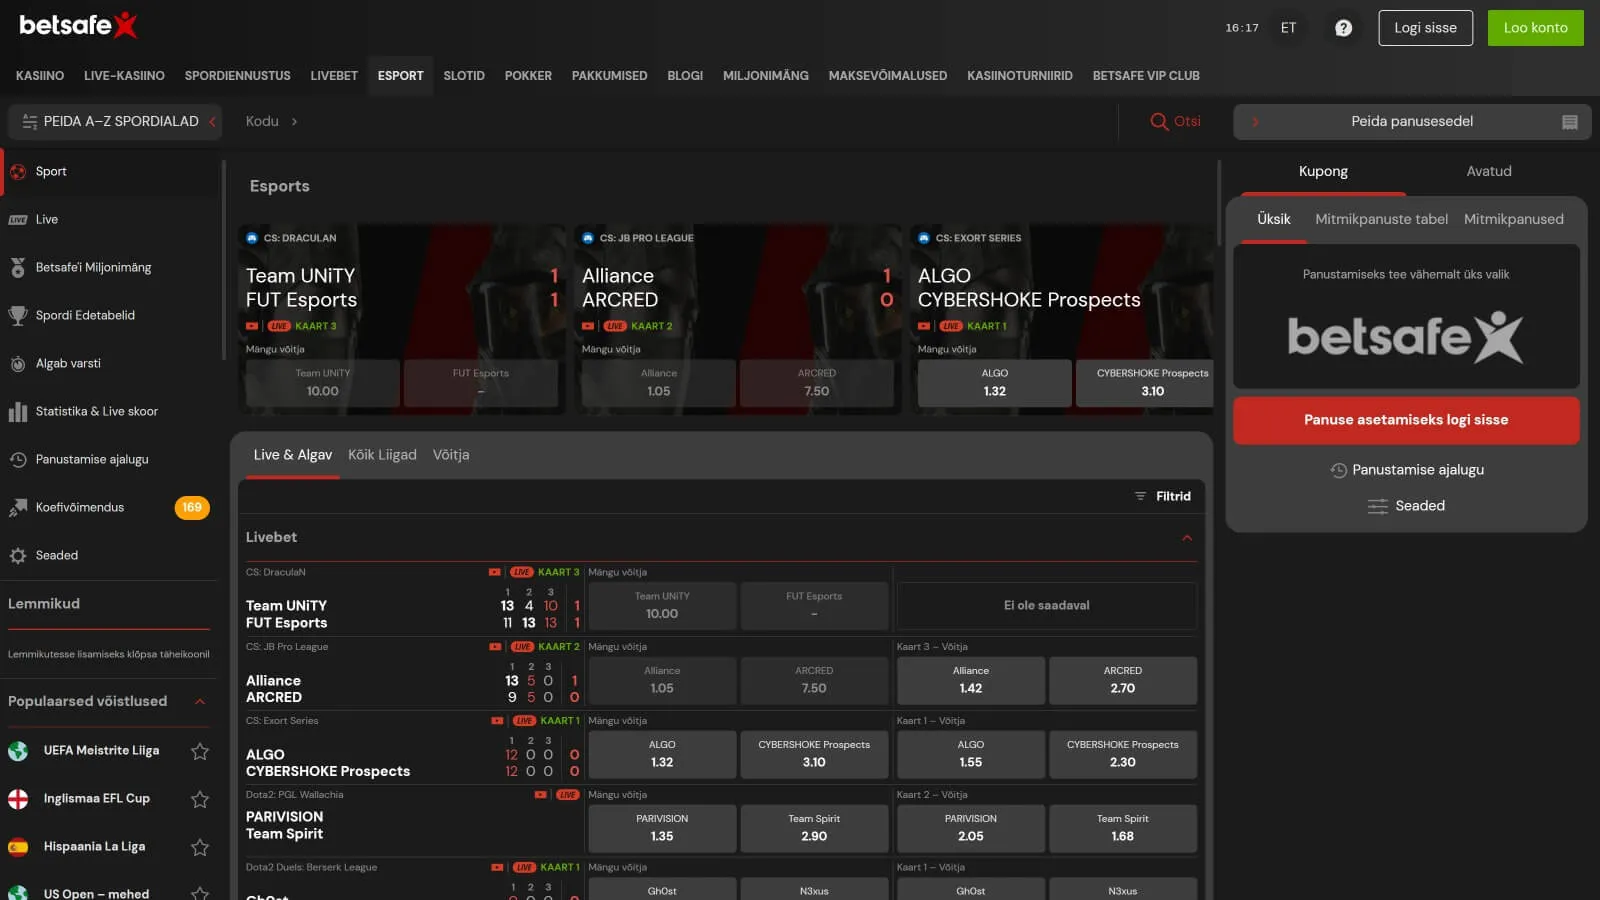1600x900 pixels.
Task: Open Statistika & Live skoor bar chart icon
Action: click(x=18, y=412)
